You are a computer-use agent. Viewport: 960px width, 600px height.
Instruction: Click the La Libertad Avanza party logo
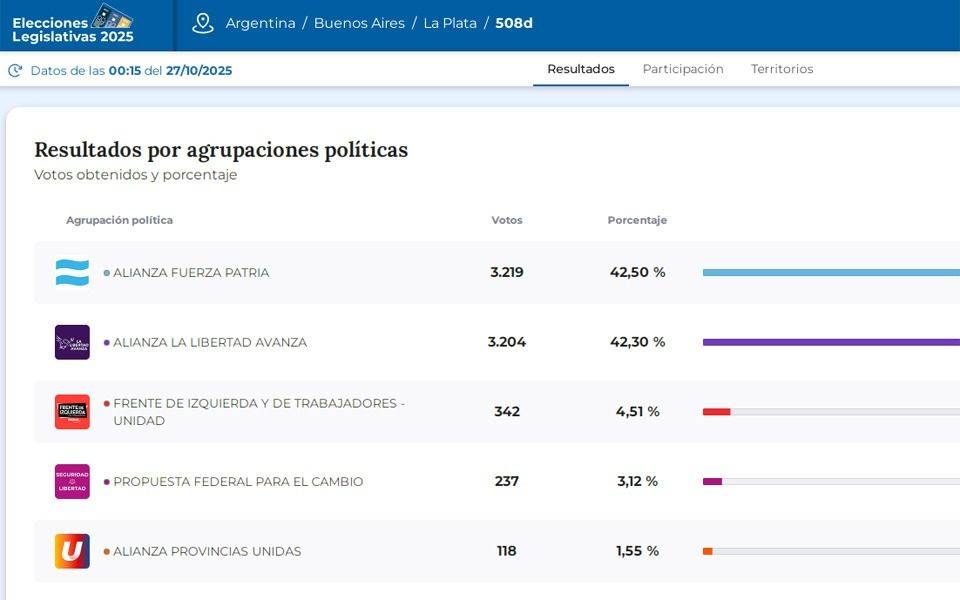coord(72,342)
